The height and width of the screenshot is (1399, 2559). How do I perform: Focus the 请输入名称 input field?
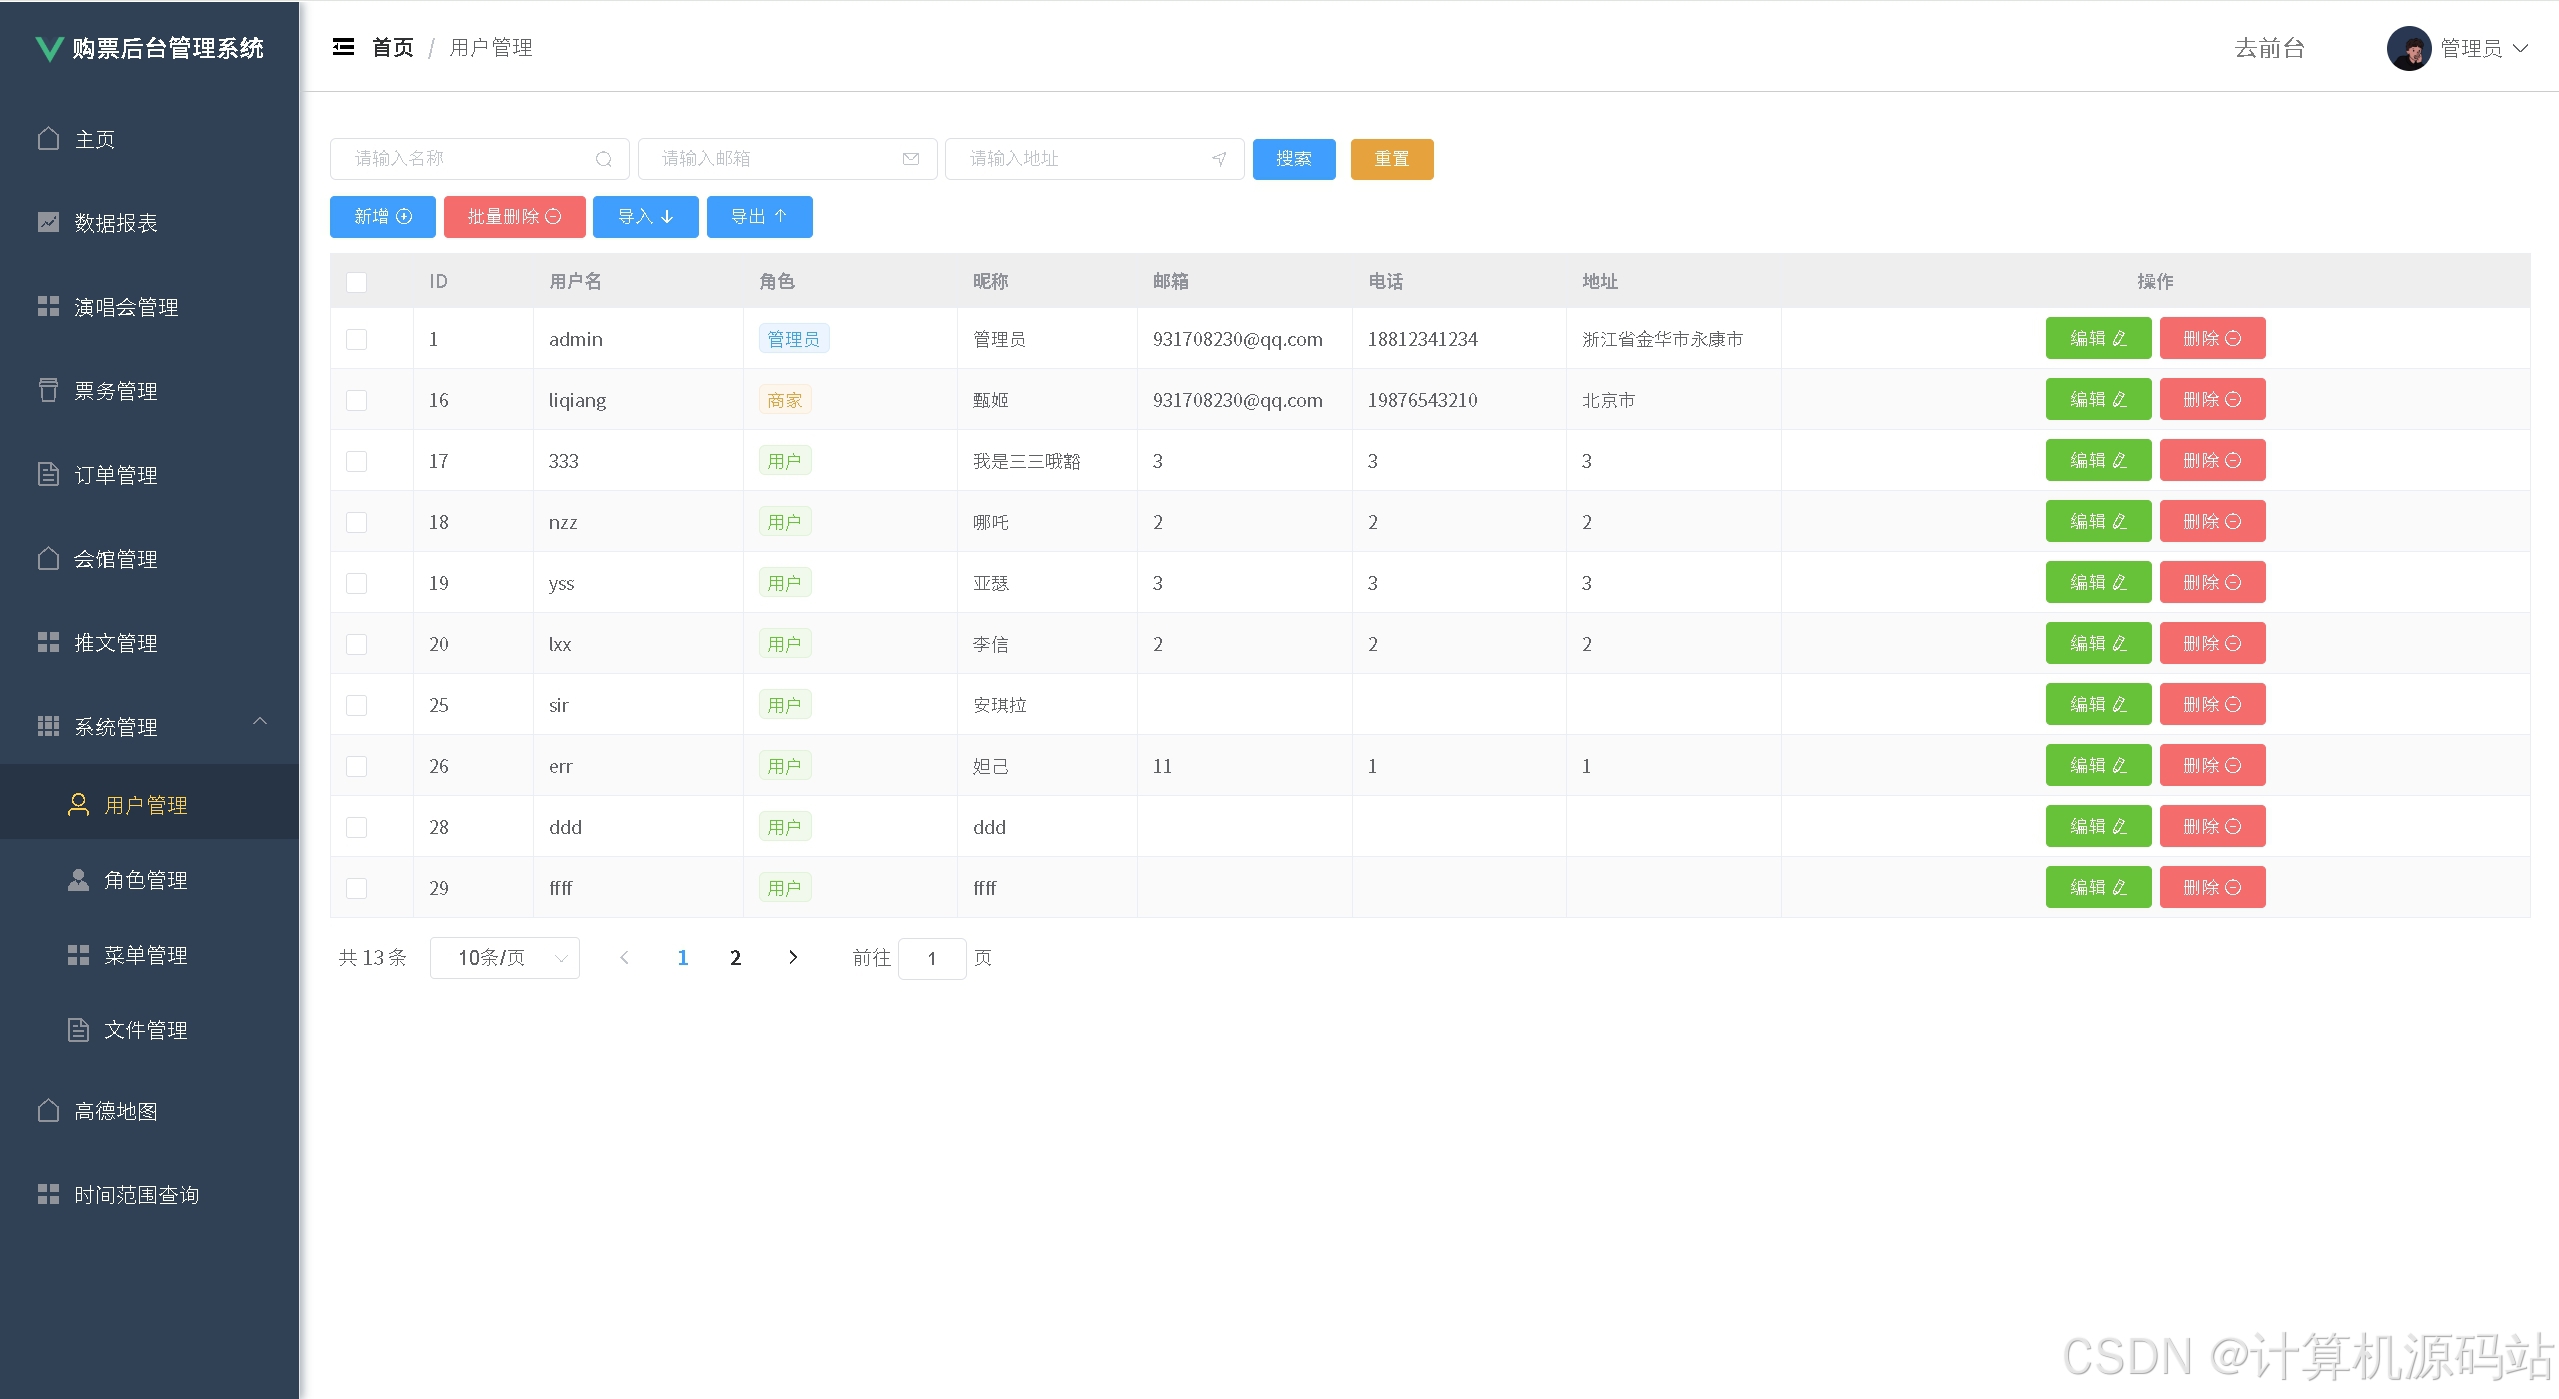(480, 159)
